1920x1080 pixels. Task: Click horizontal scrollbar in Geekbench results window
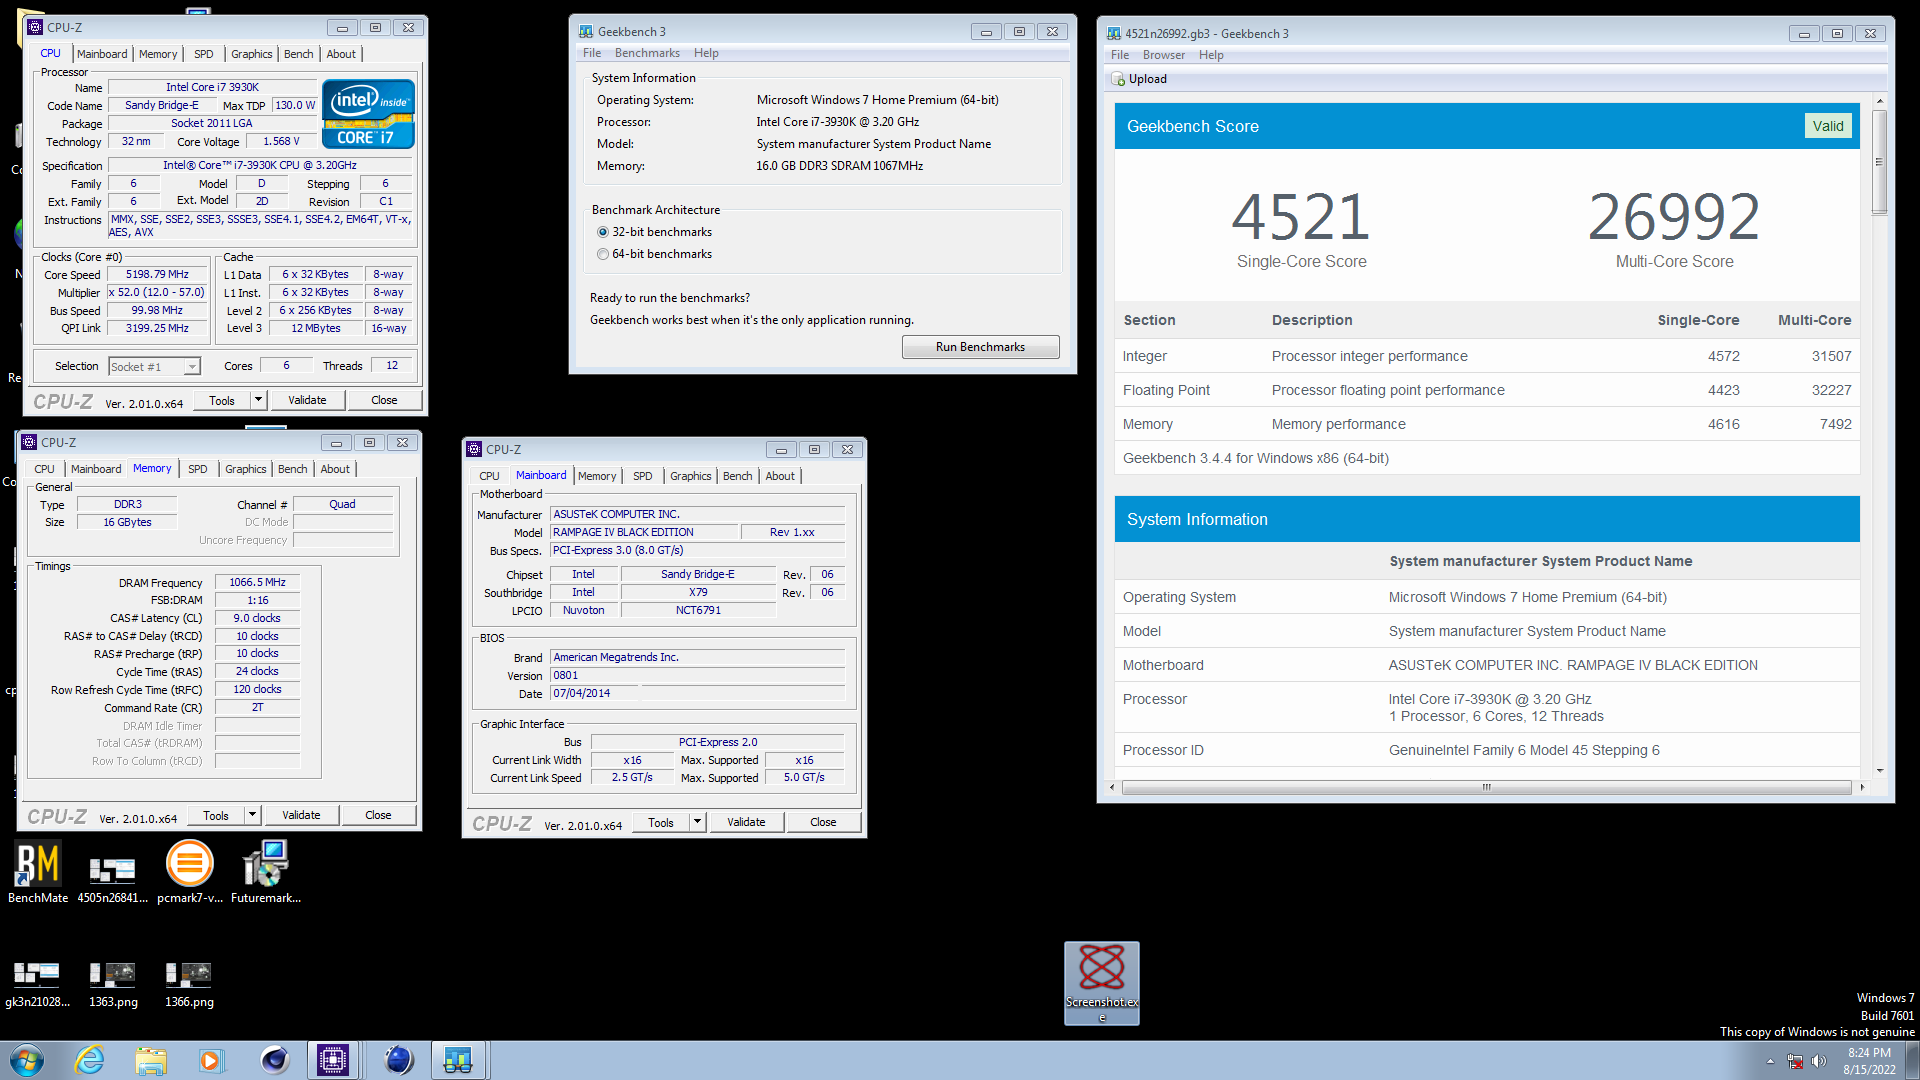(x=1486, y=787)
